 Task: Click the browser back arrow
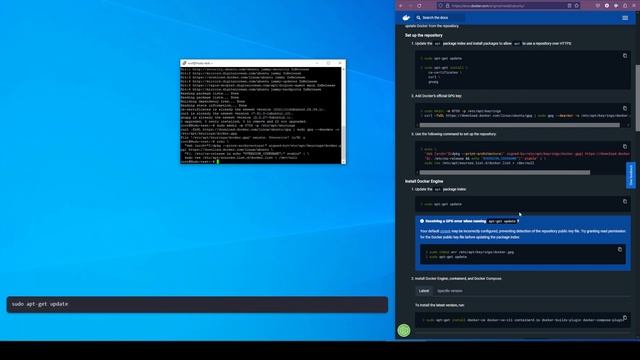tap(401, 6)
